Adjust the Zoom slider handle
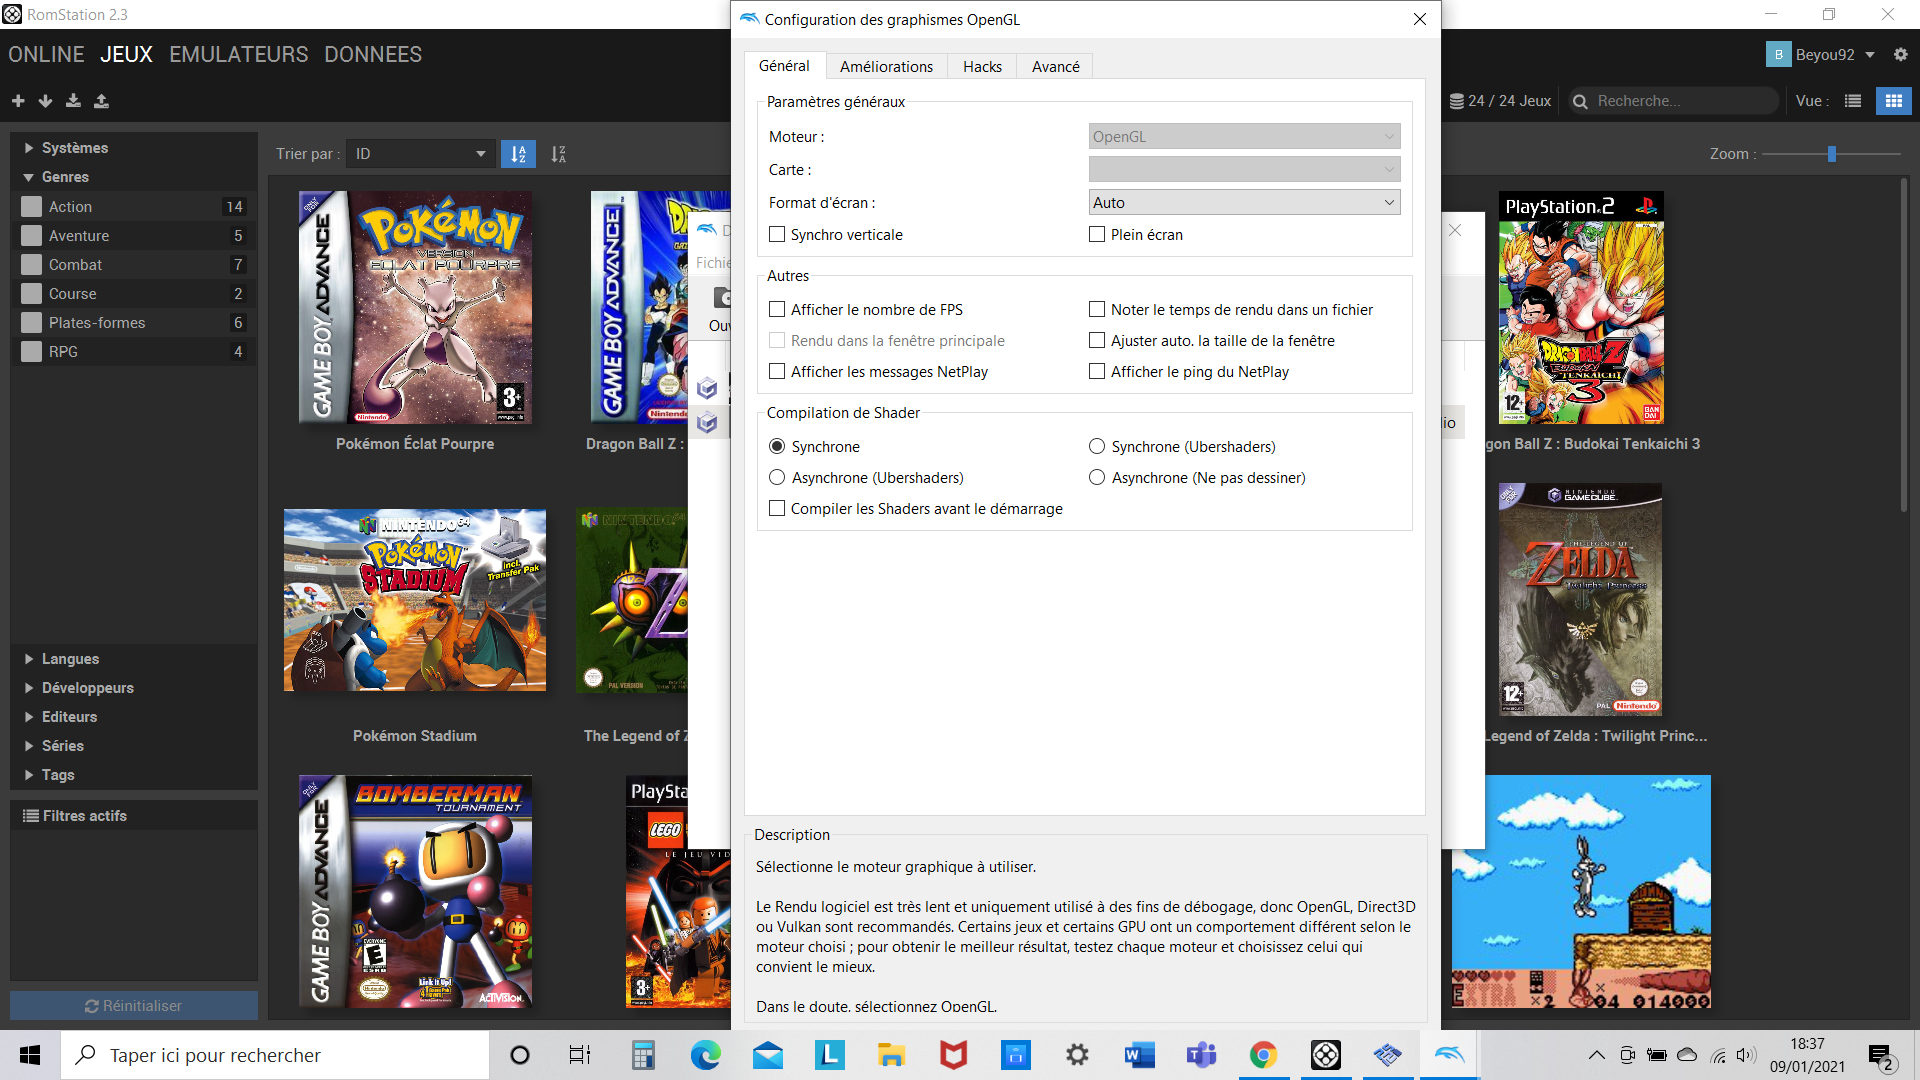Screen dimensions: 1920x1080 point(1832,154)
